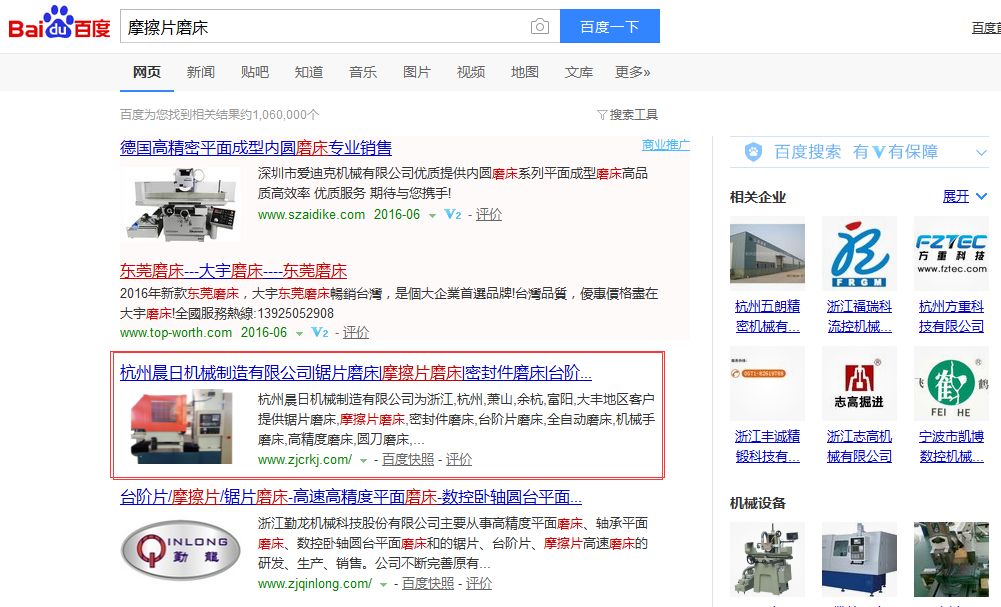1001x607 pixels.
Task: Click the 志高掘进 company logo
Action: coord(859,383)
